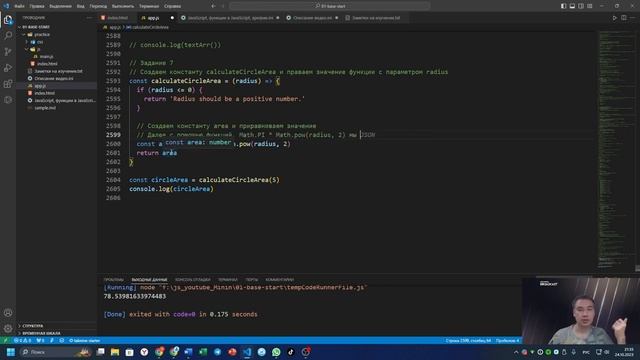Click the remote window status bar icon

(x=5, y=340)
